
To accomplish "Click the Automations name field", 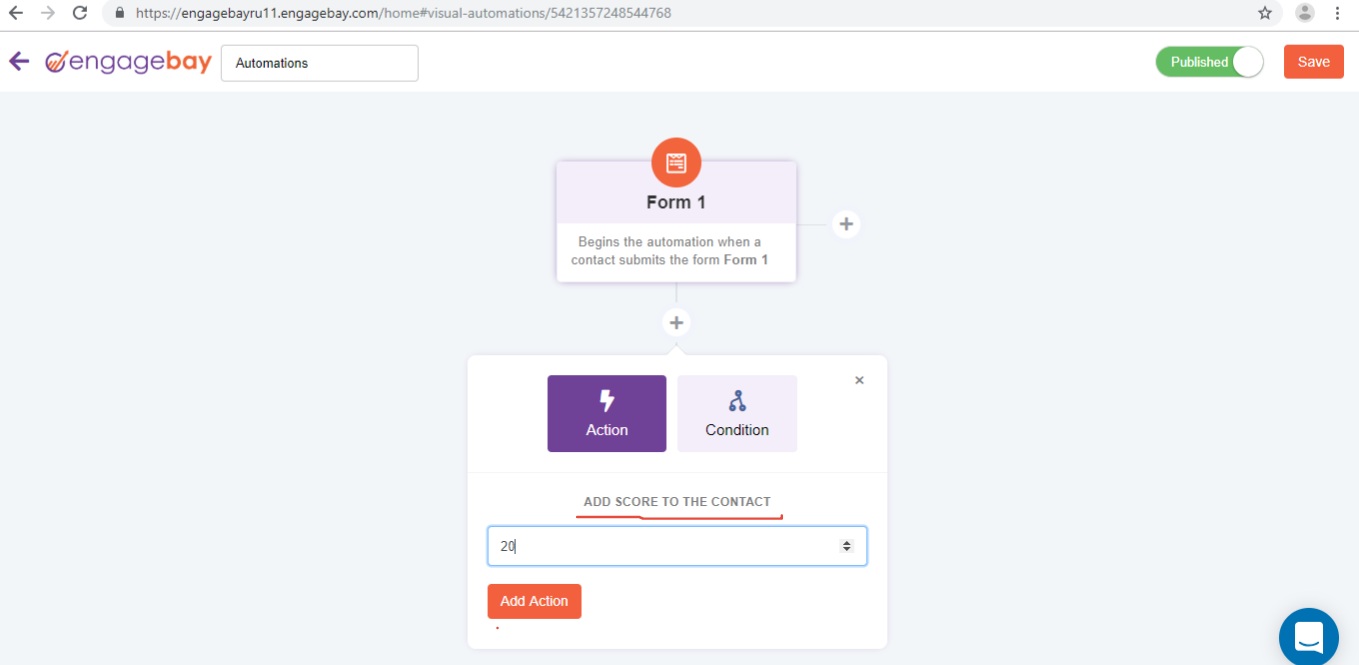I will (319, 63).
